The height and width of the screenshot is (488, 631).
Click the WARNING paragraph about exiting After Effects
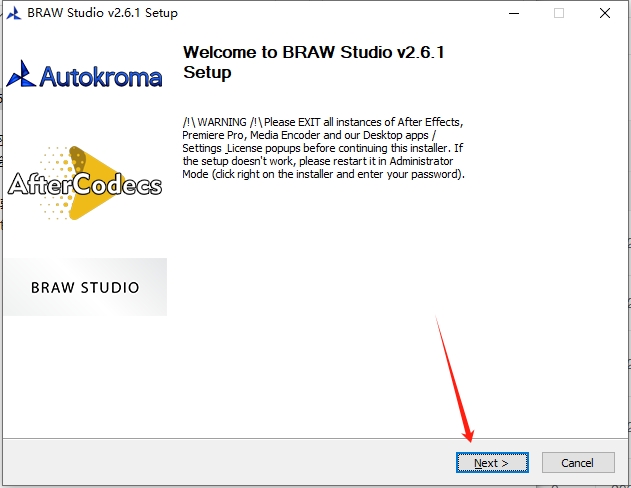coord(323,148)
